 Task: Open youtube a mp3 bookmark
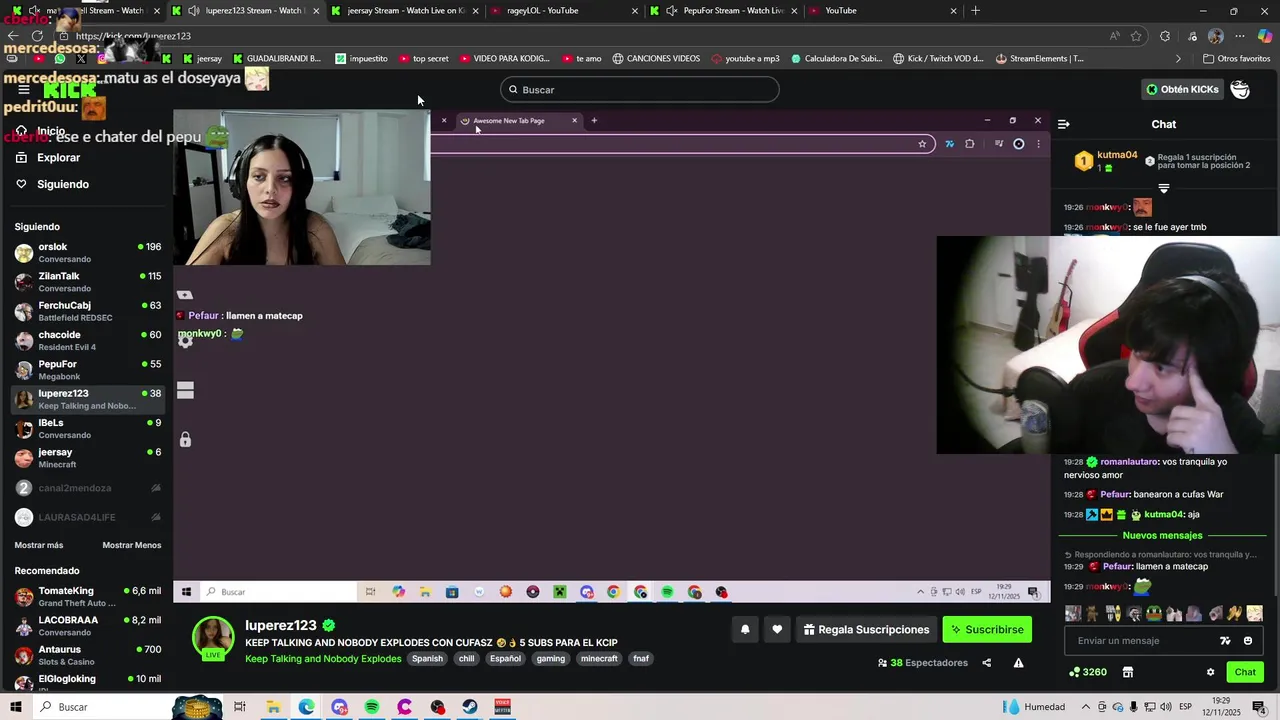[x=745, y=59]
